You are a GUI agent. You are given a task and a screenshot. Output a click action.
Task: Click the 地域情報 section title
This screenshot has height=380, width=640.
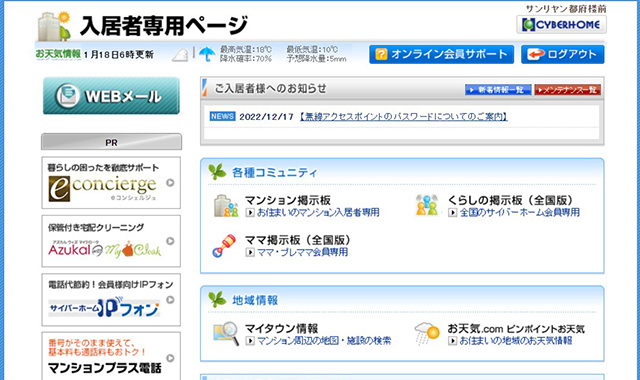coord(255,300)
